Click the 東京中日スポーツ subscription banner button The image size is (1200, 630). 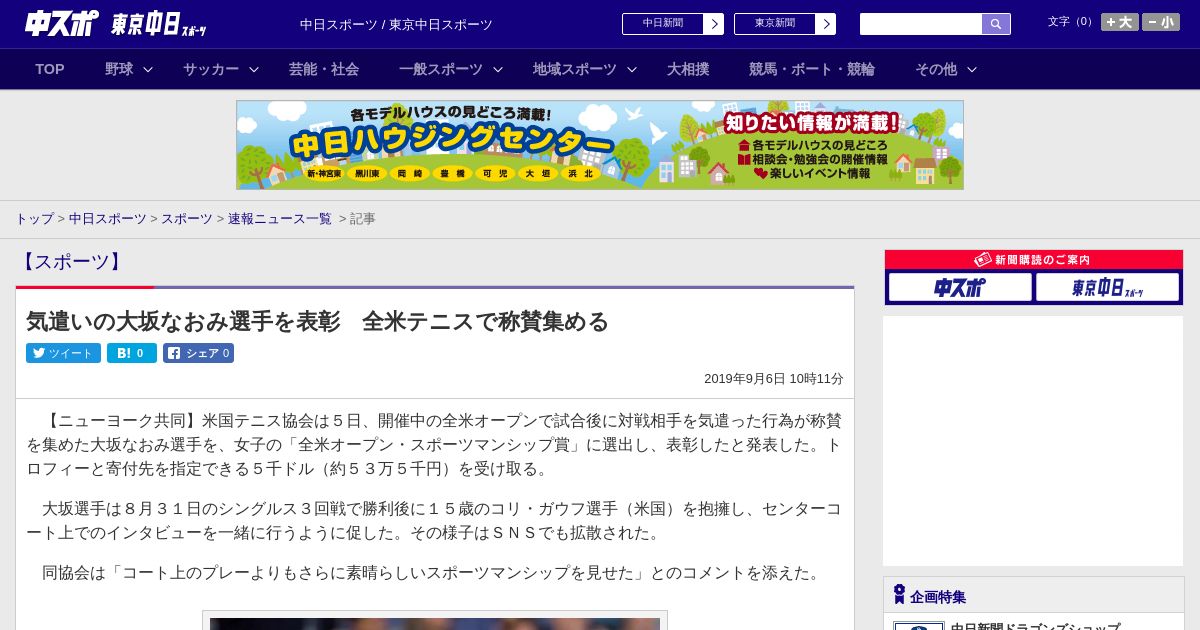1107,287
